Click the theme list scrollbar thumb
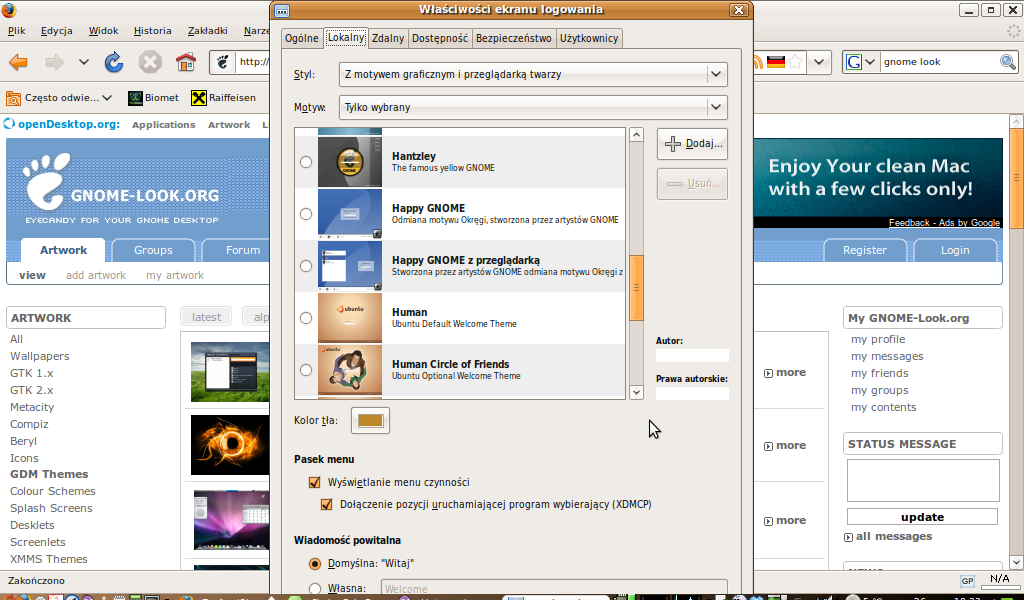 point(636,287)
